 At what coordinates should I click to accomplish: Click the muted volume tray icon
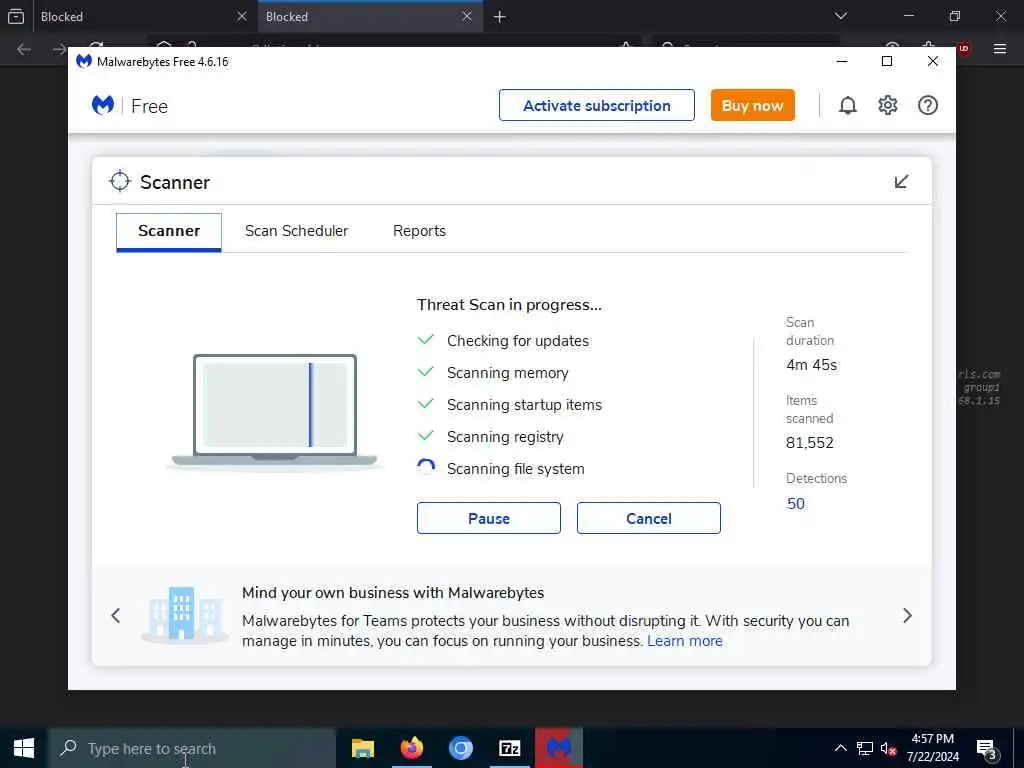click(x=888, y=748)
